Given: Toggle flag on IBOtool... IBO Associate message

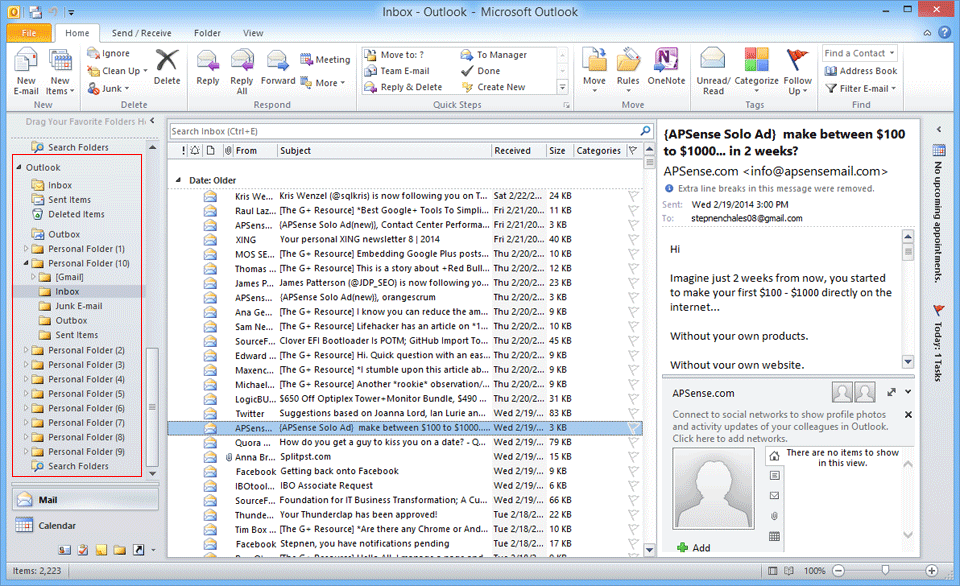Looking at the screenshot, I should (633, 486).
